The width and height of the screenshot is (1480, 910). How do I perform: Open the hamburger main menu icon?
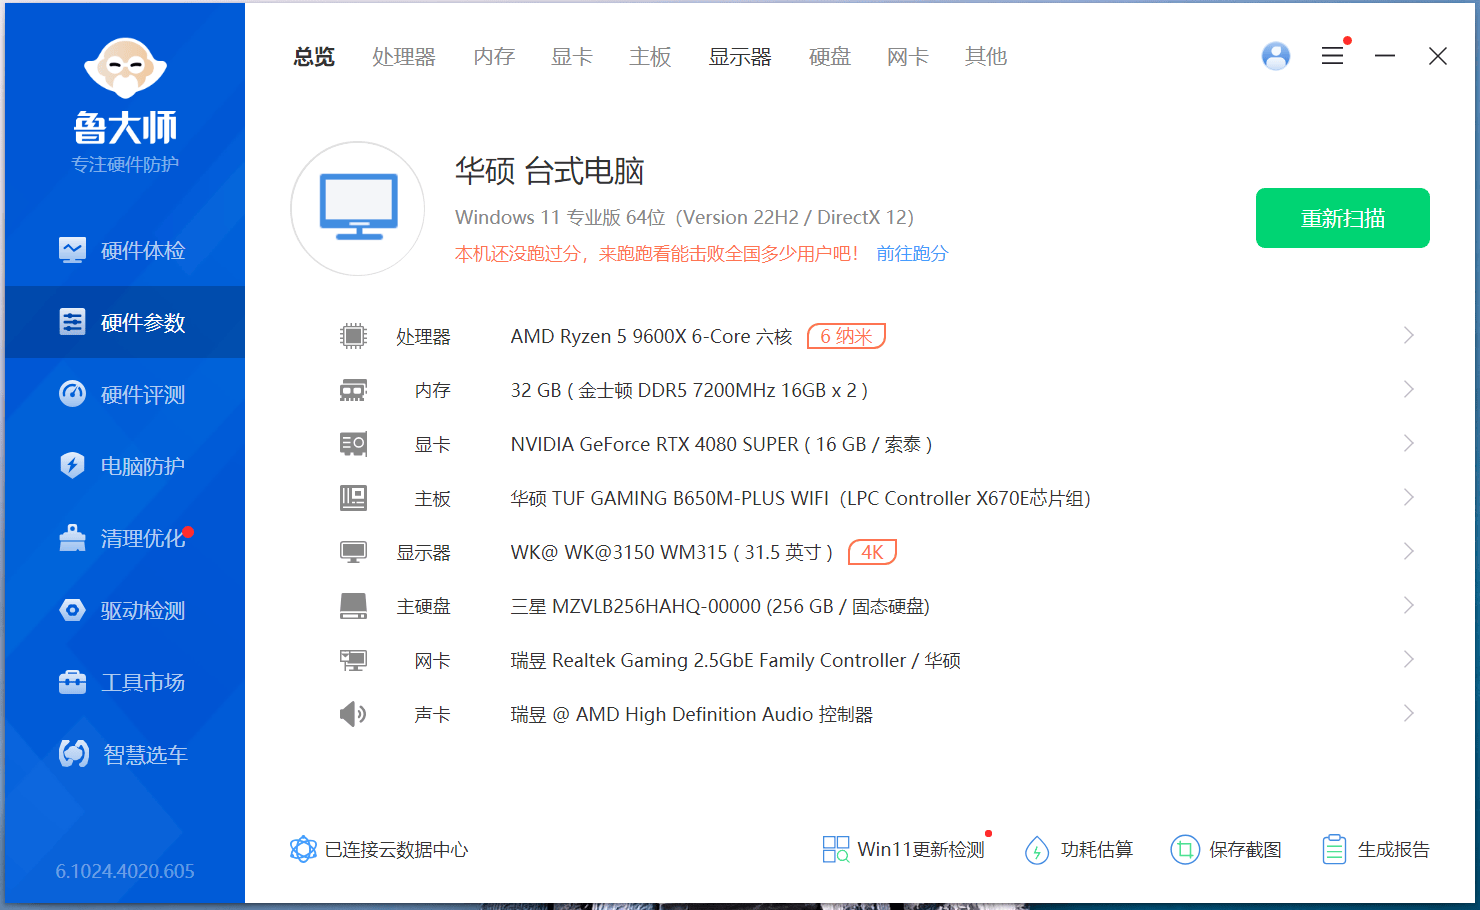coord(1332,56)
